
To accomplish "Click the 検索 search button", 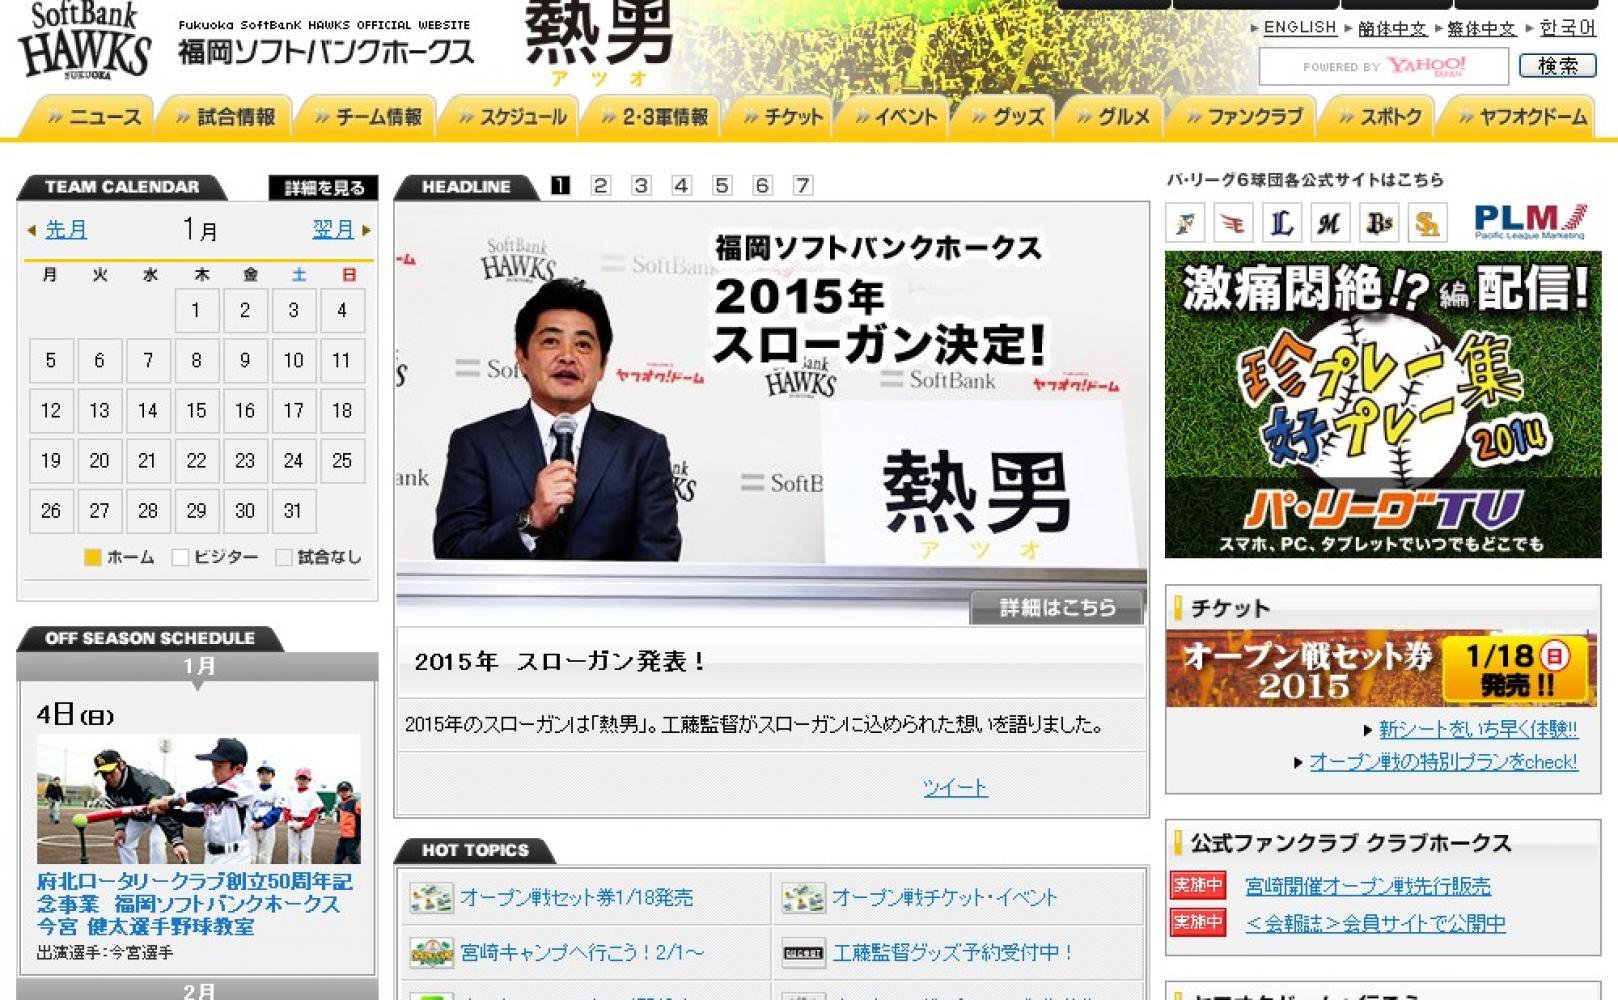I will point(1557,66).
